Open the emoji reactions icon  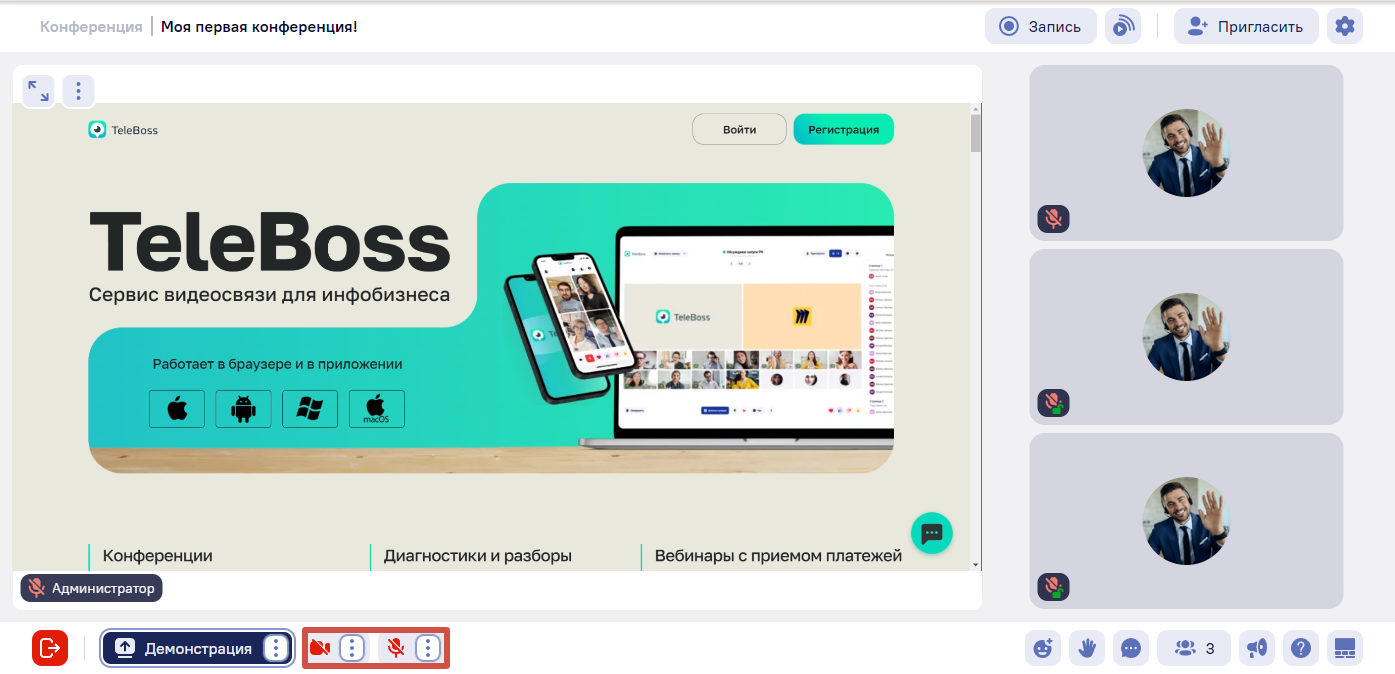(1043, 648)
